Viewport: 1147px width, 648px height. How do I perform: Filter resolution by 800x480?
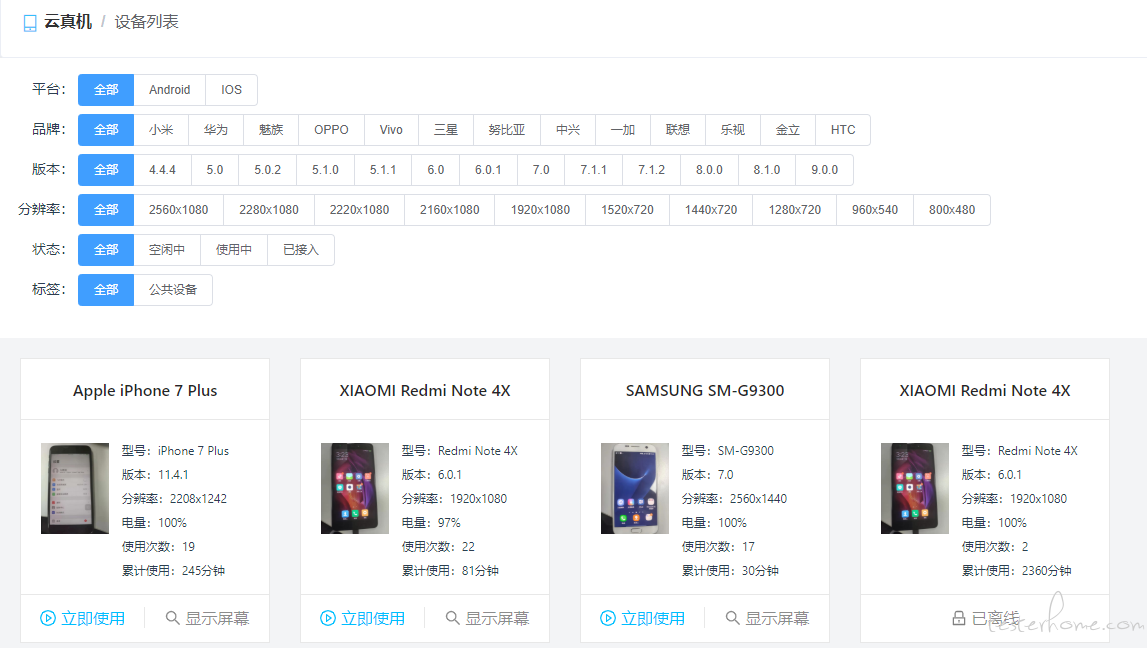(952, 210)
